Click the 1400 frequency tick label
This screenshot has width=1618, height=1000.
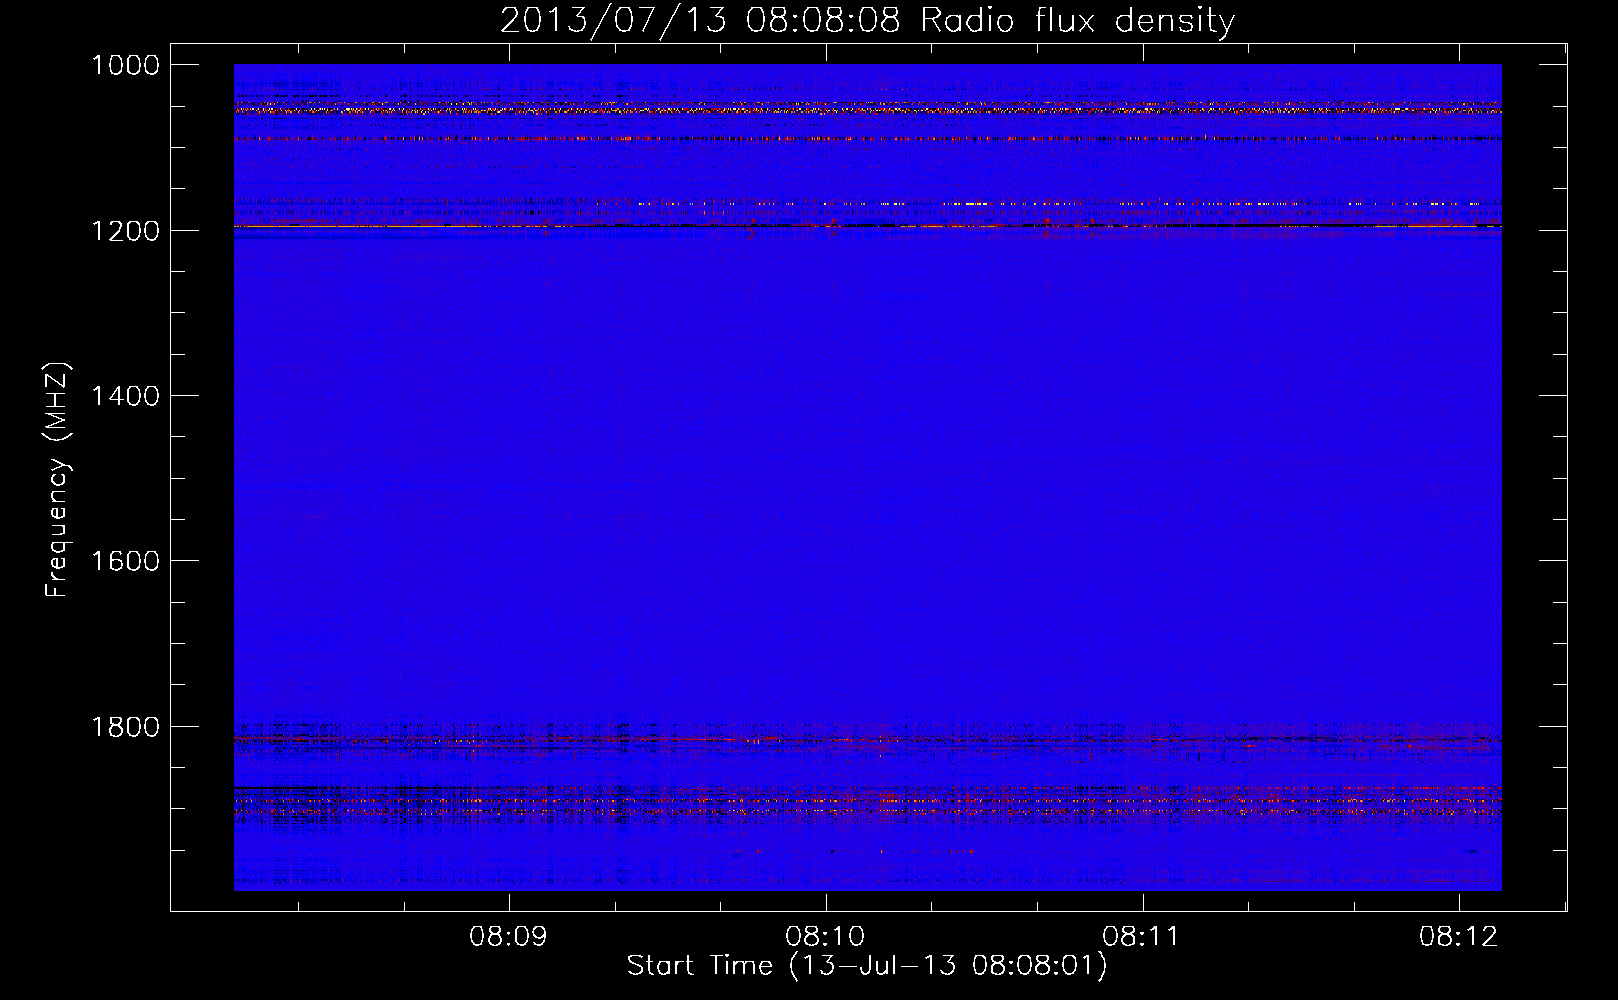click(125, 396)
